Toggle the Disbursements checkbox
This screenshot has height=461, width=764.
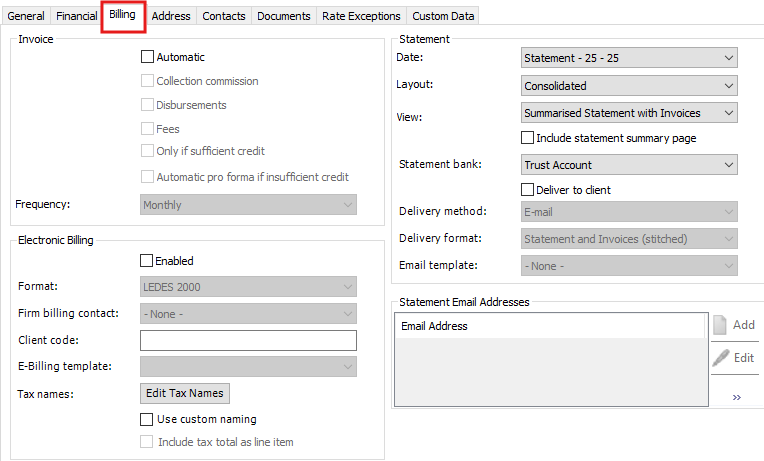click(147, 104)
